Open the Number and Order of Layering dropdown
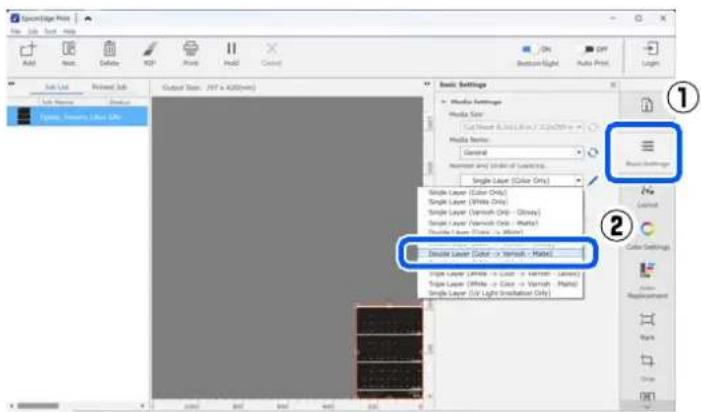The image size is (701, 412). click(522, 181)
